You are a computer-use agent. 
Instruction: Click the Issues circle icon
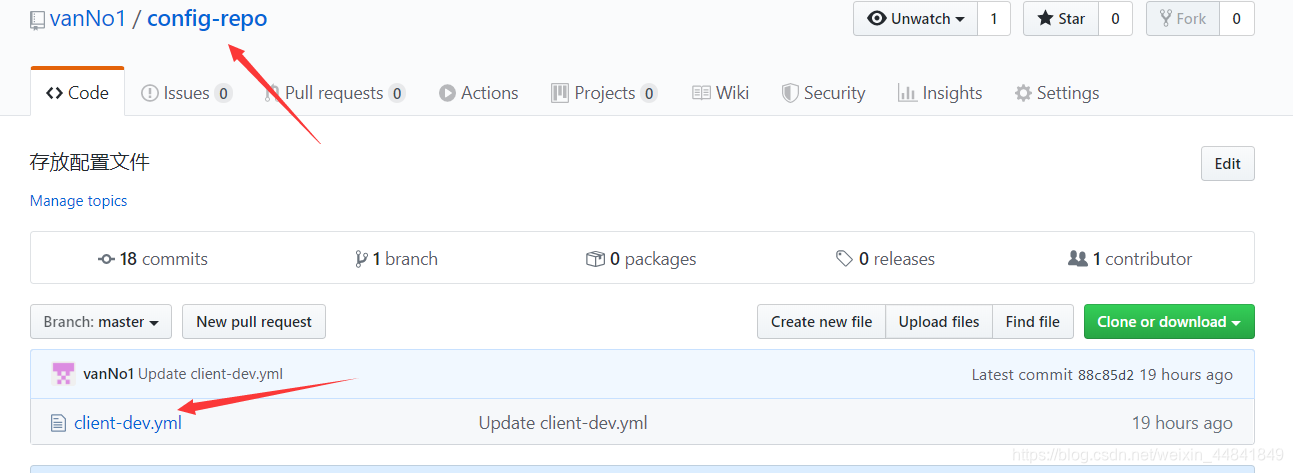[x=150, y=93]
